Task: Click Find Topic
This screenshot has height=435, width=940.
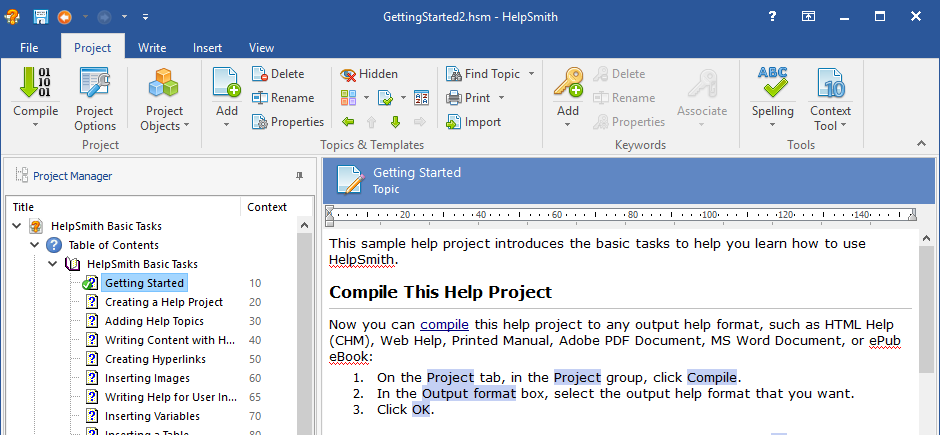Action: tap(483, 74)
